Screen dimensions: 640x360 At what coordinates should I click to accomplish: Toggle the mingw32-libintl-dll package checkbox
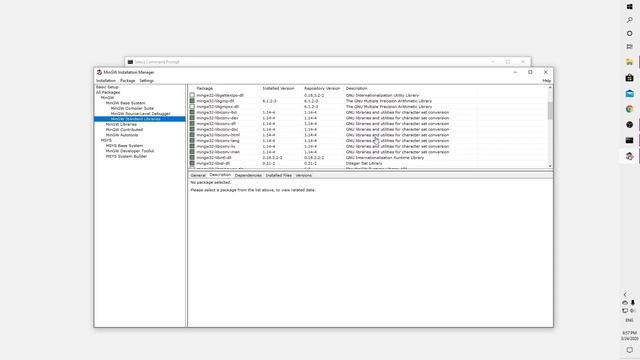(192, 158)
